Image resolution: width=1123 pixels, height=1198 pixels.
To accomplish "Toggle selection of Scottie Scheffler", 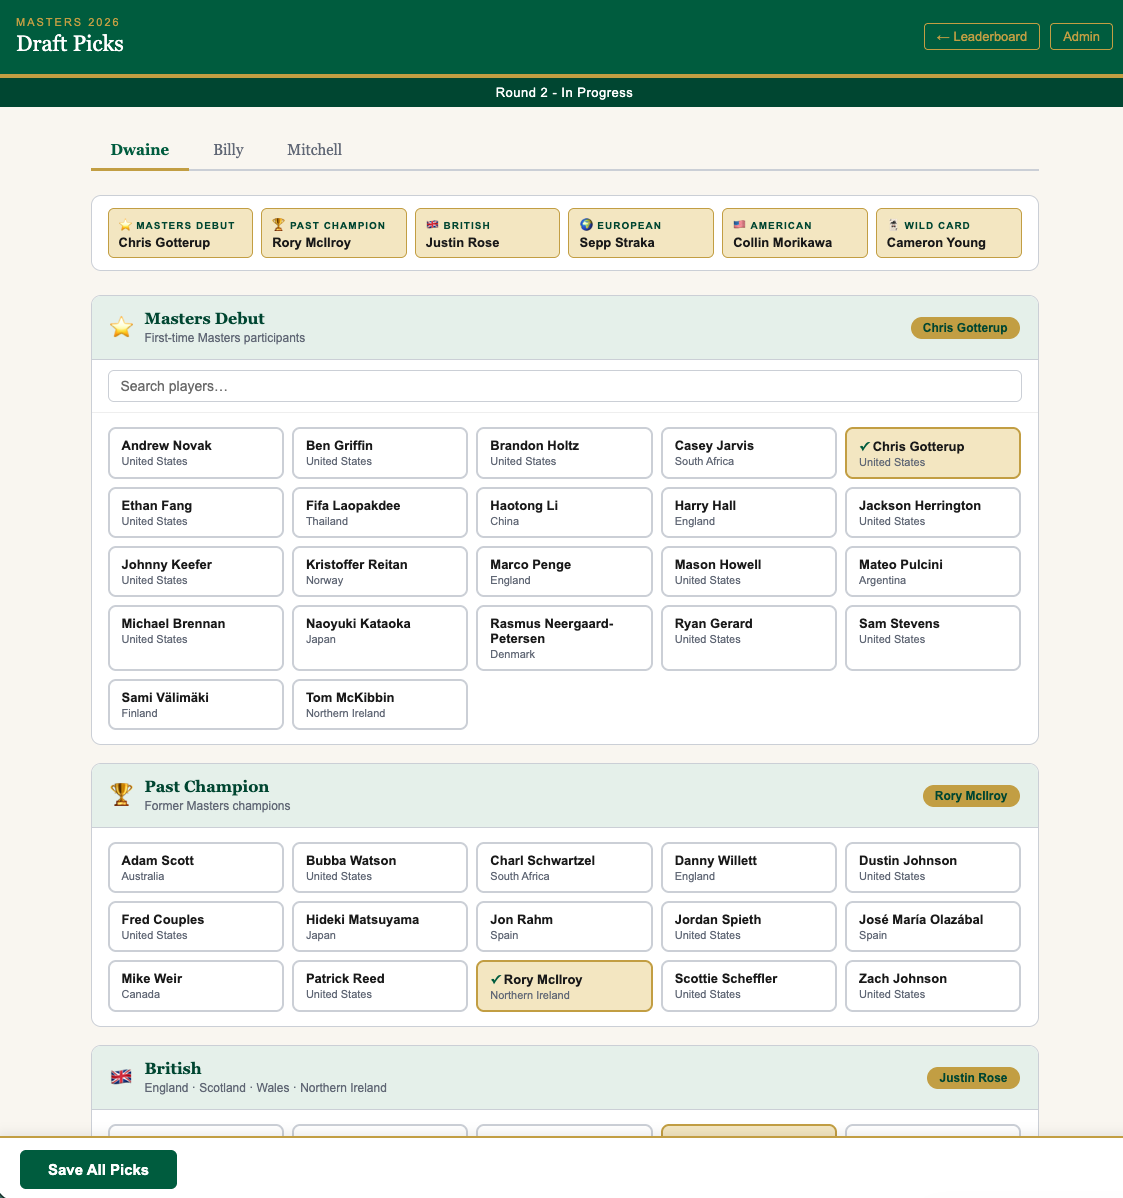I will click(x=748, y=986).
